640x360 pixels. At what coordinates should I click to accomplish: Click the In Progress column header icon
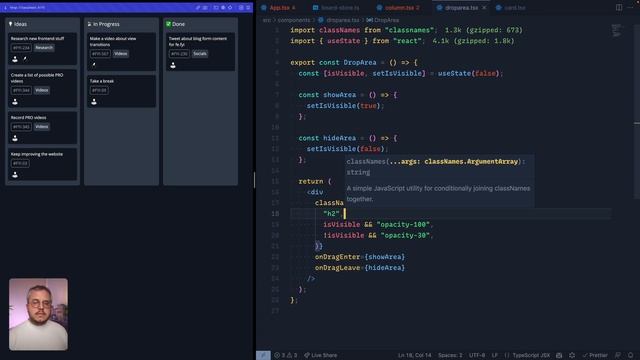point(89,24)
